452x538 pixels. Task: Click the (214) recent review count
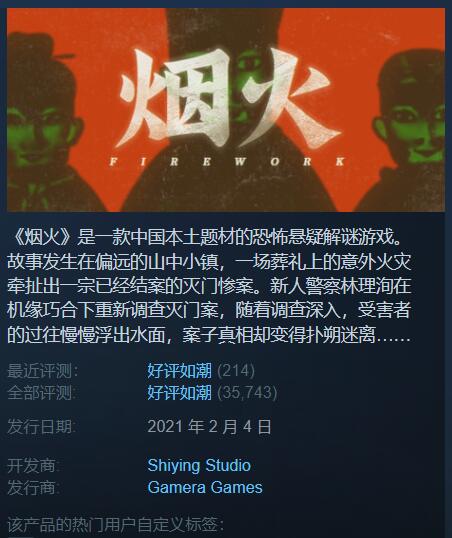click(236, 371)
